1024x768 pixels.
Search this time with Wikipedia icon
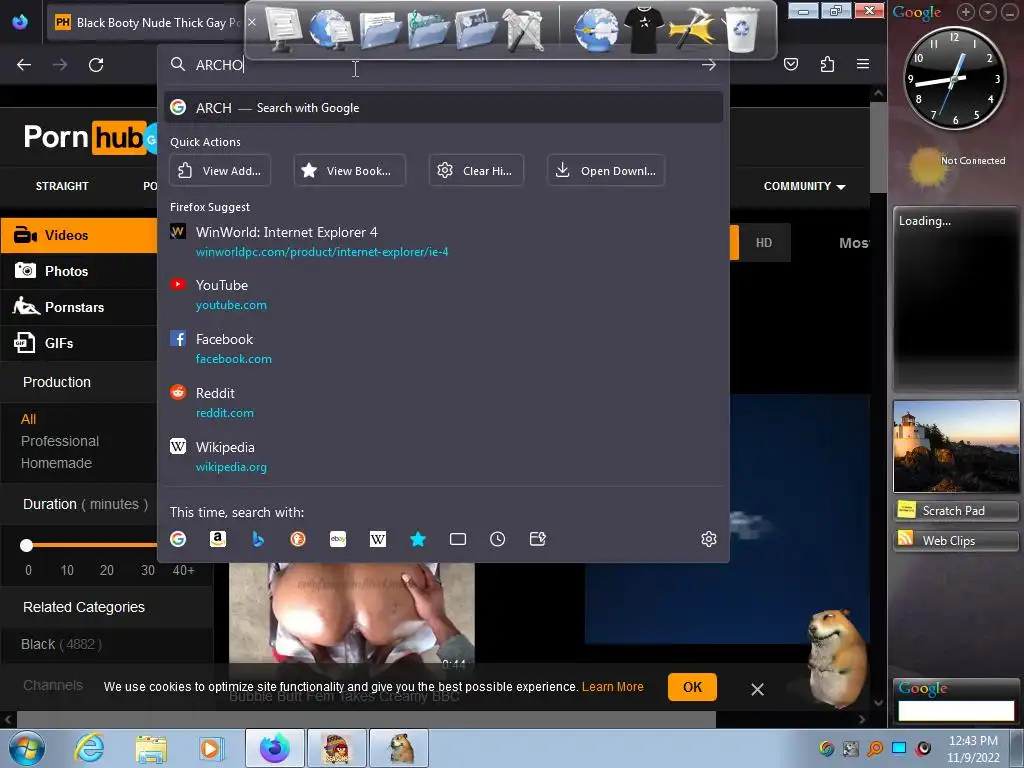(377, 539)
